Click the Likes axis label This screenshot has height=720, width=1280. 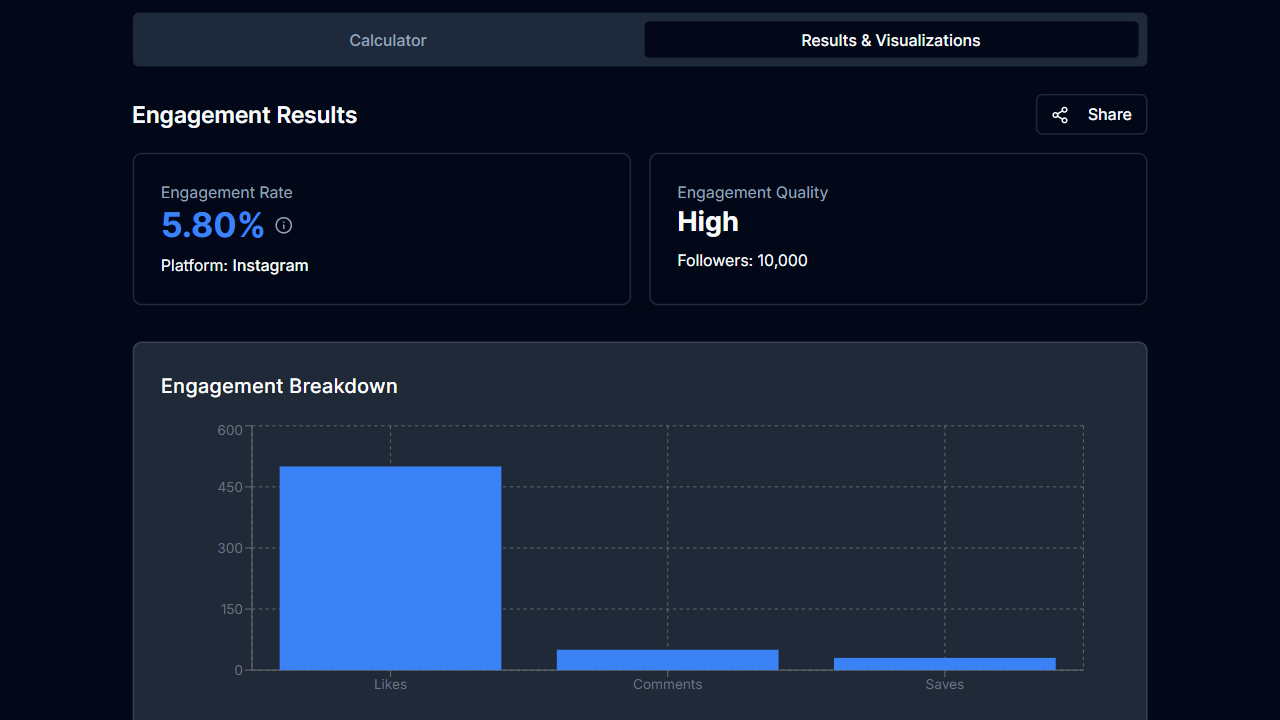point(390,684)
